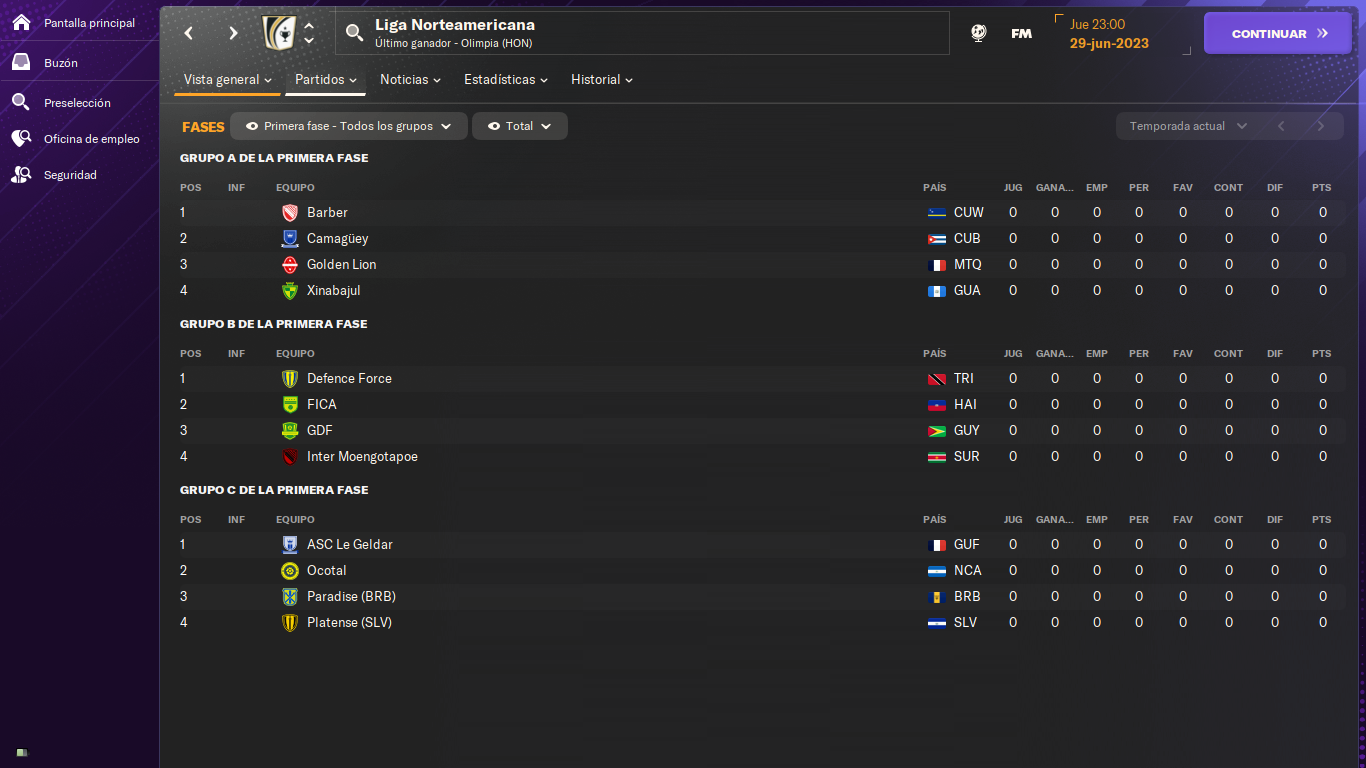Expand the Total view dropdown

click(x=520, y=126)
